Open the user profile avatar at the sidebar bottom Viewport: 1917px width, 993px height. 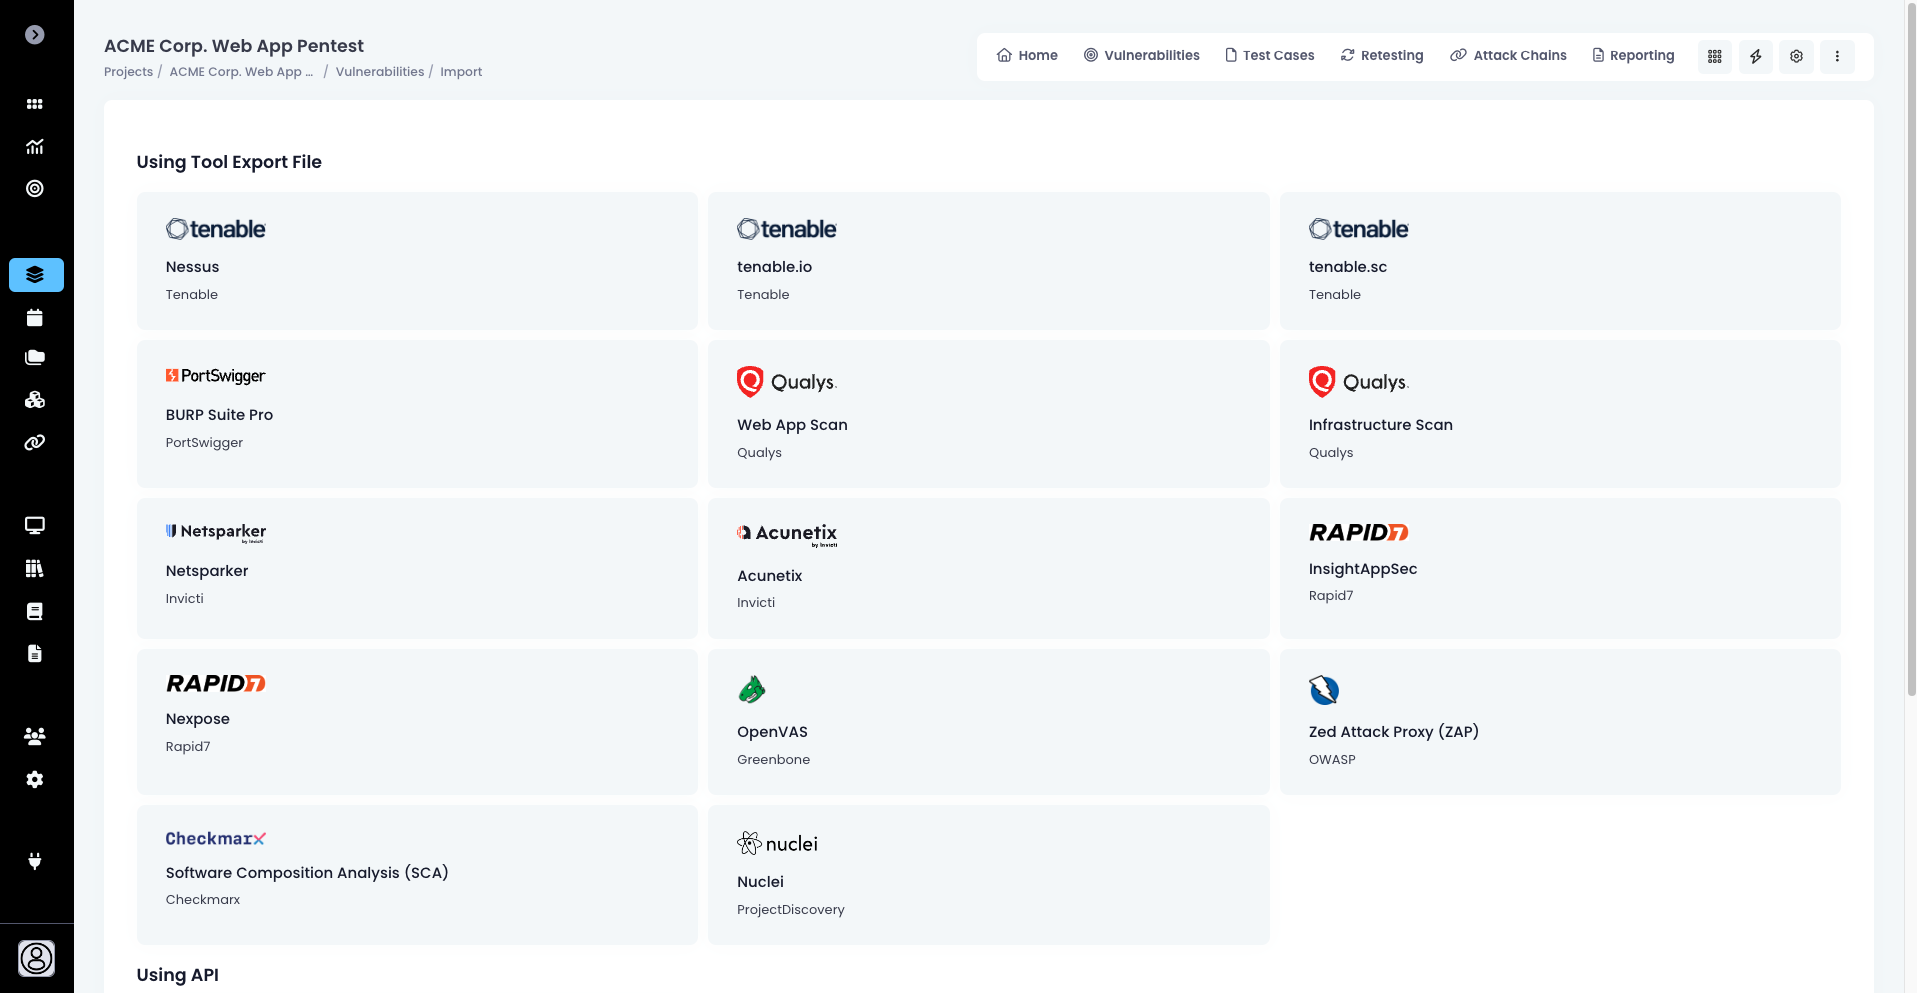tap(36, 958)
